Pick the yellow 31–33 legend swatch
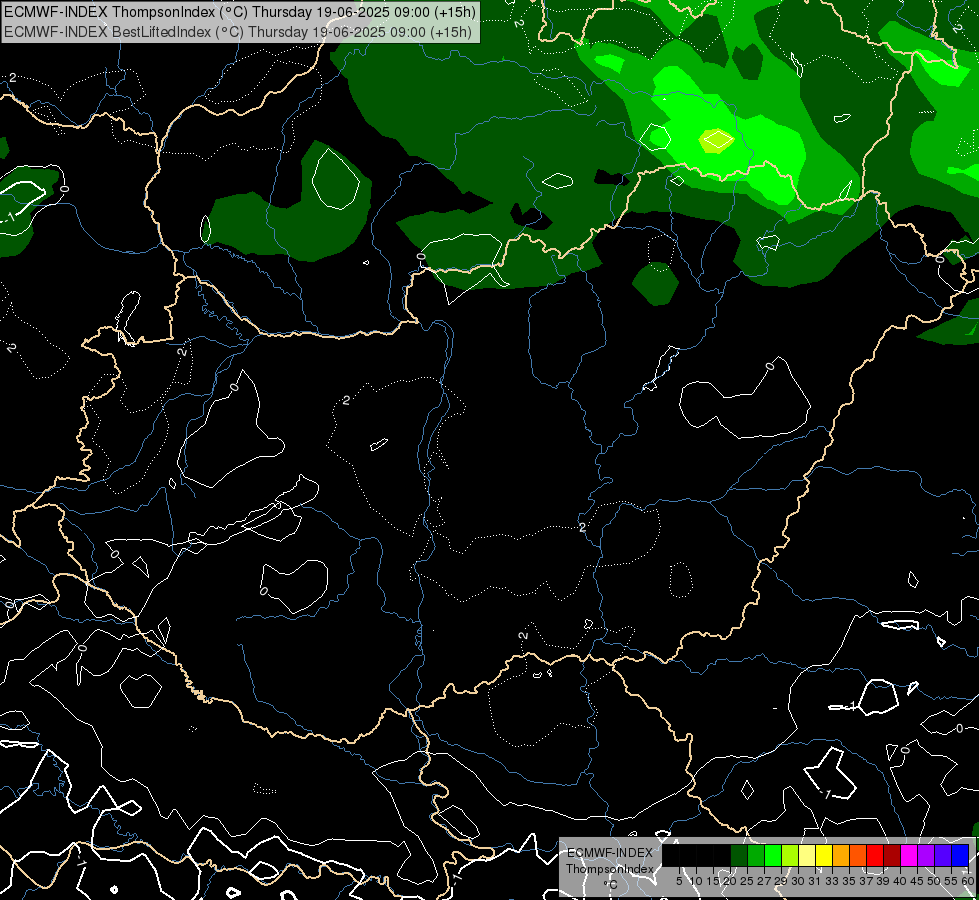 (824, 855)
